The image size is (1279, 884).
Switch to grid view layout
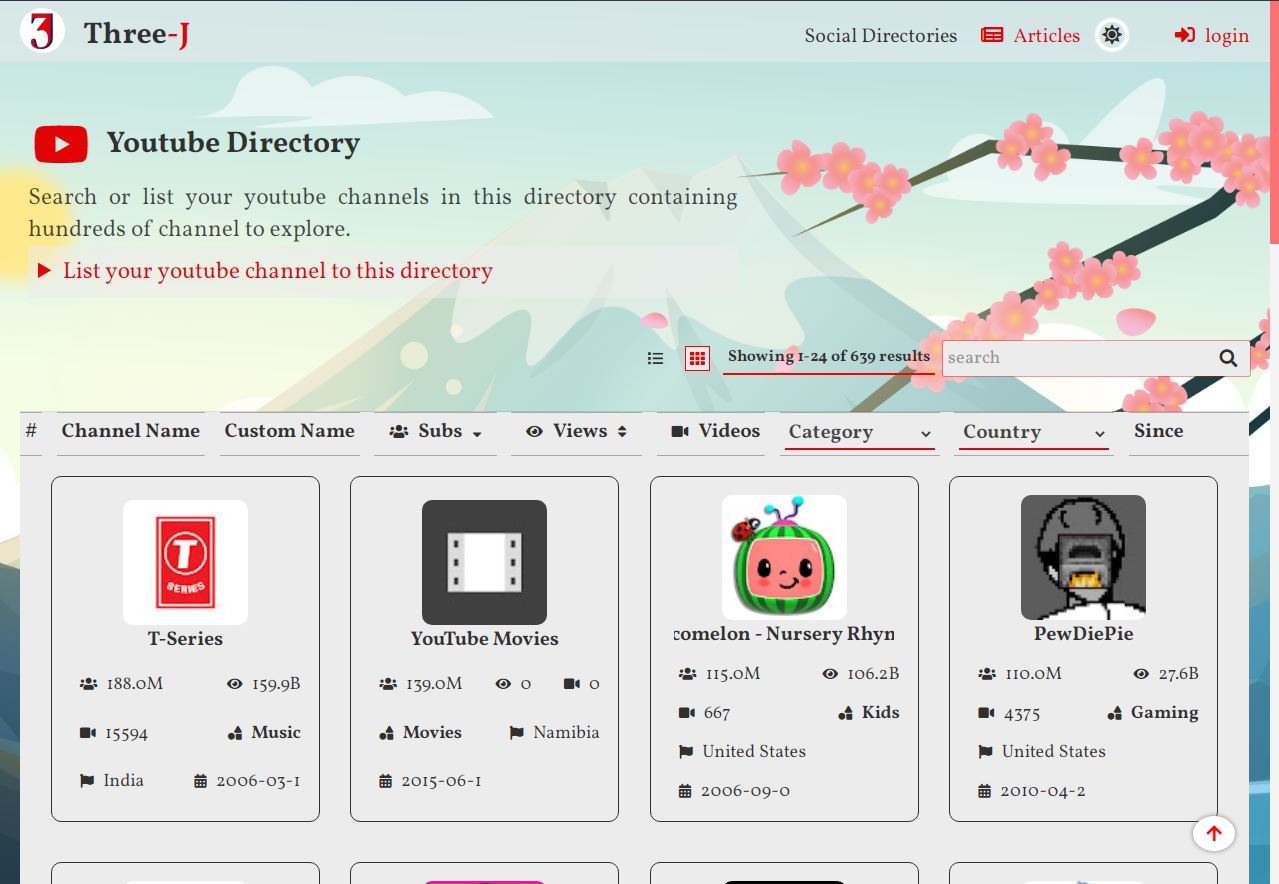697,358
